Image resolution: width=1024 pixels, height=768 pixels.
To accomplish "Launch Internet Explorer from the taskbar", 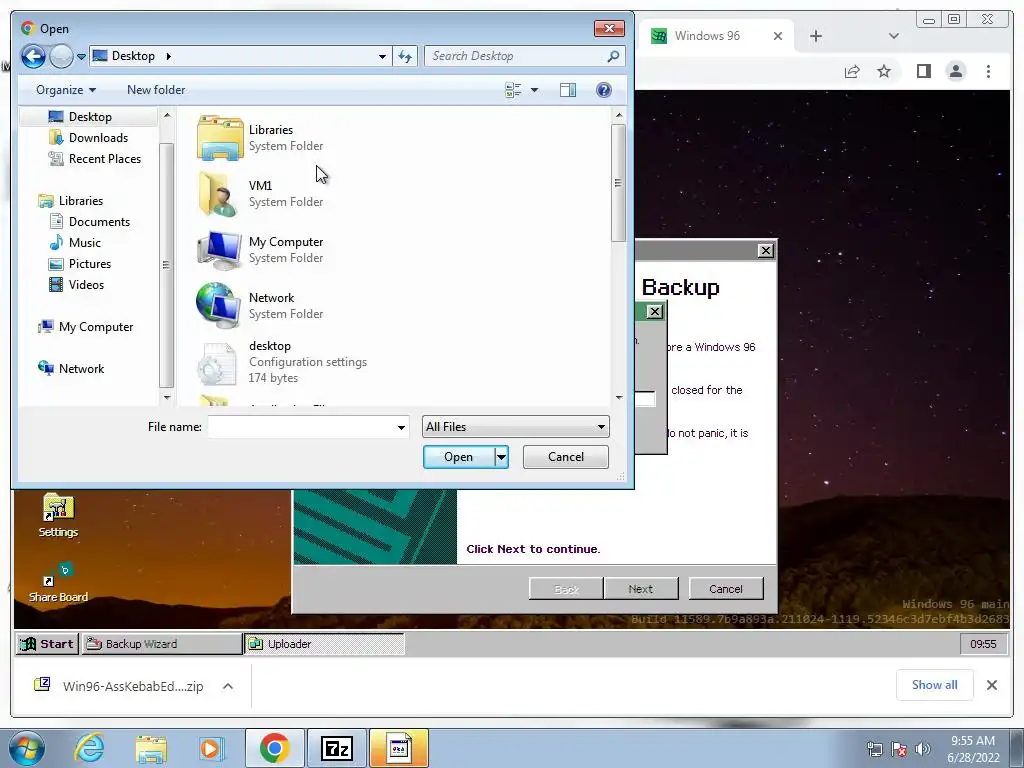I will pos(89,748).
